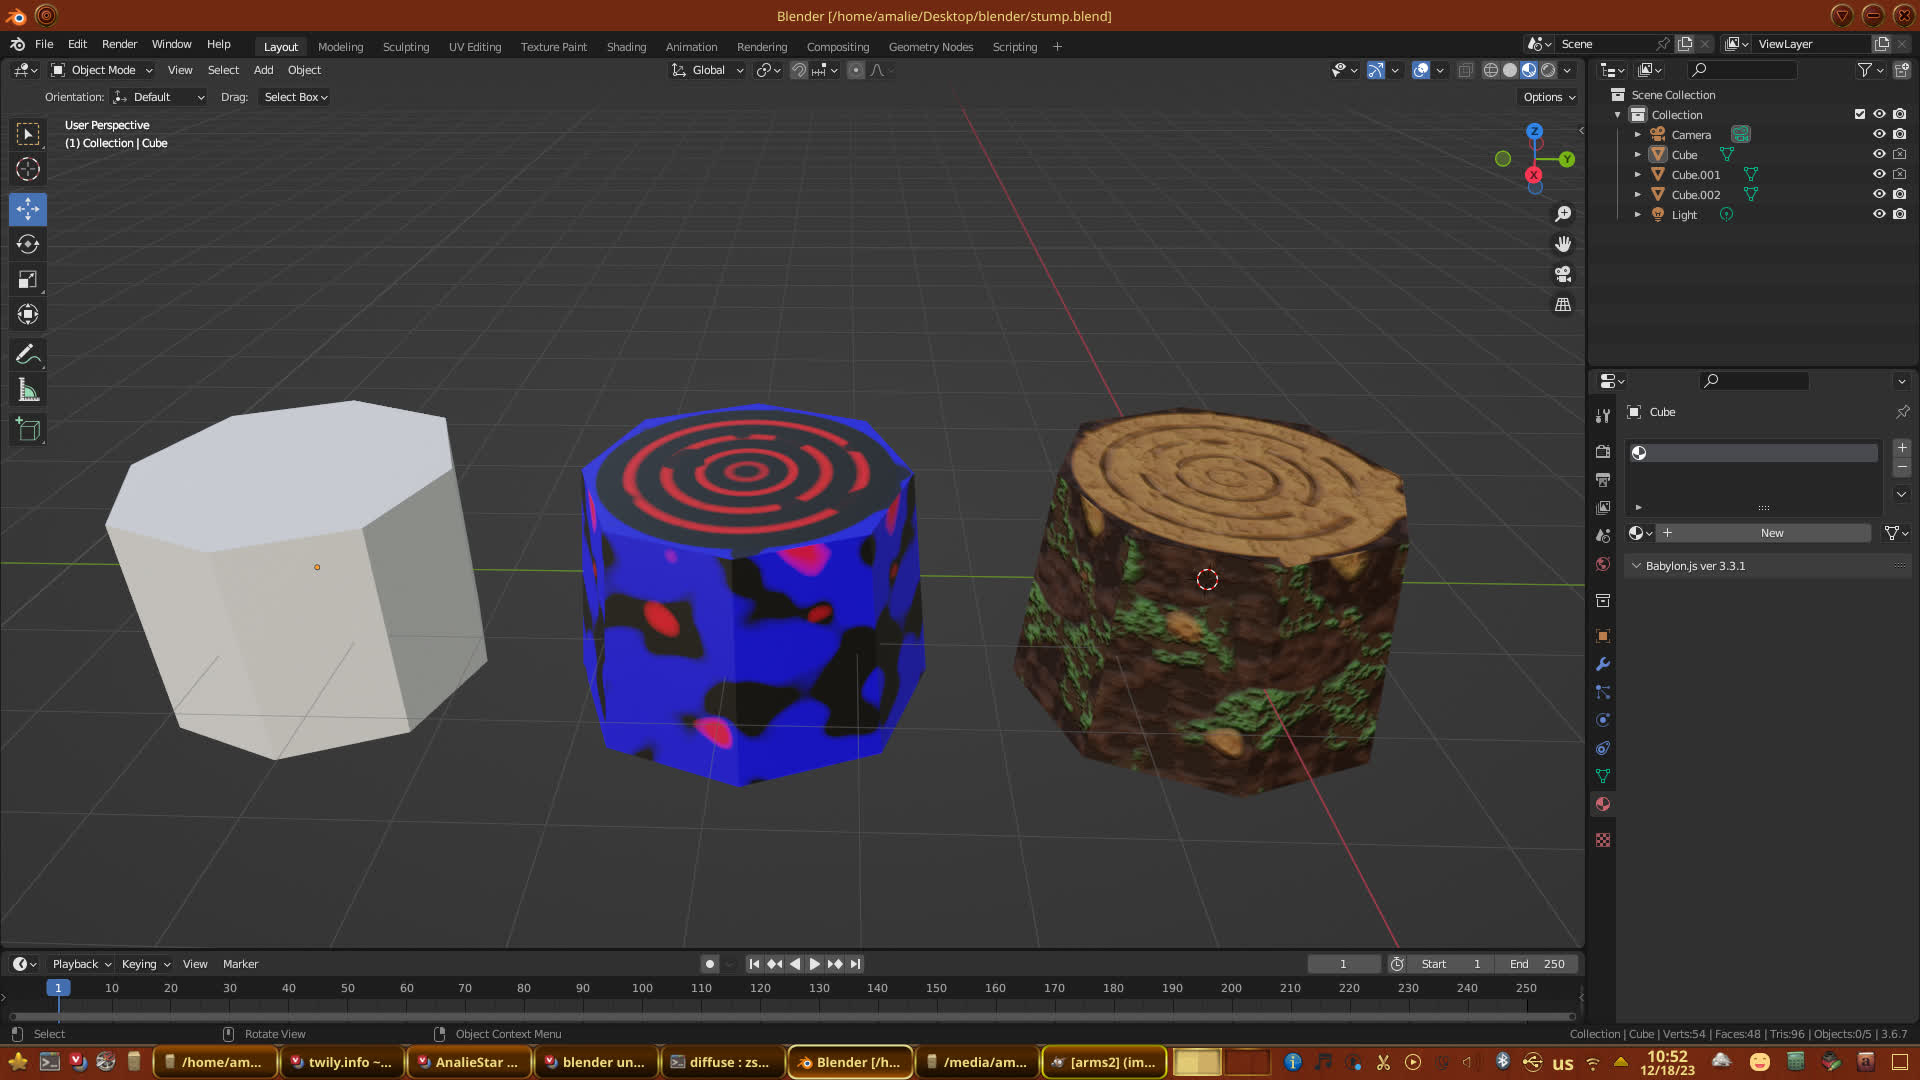Image resolution: width=1920 pixels, height=1080 pixels.
Task: Expand the Cube.002 tree item
Action: [x=1638, y=195]
